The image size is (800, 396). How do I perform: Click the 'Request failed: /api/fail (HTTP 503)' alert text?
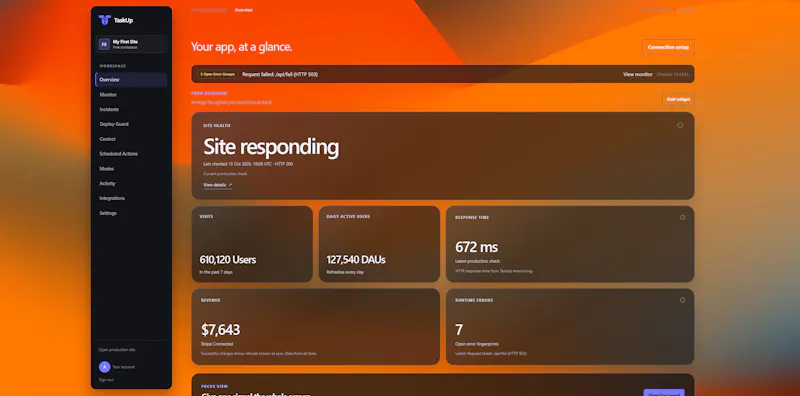[280, 74]
